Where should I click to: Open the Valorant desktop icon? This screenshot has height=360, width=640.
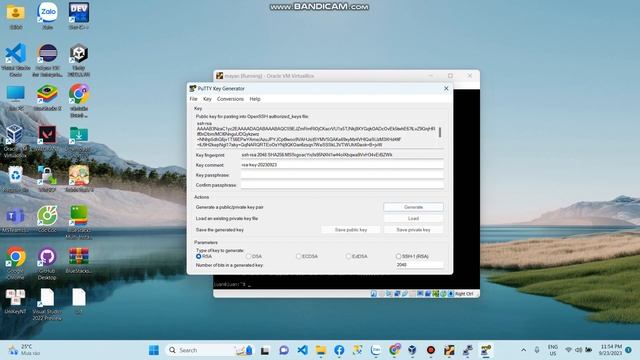point(47,139)
